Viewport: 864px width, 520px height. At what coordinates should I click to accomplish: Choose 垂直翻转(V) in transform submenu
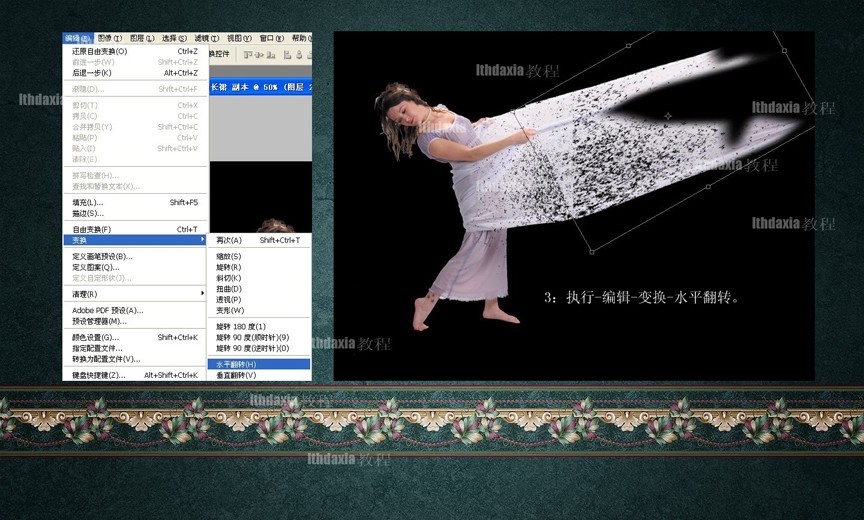click(259, 375)
